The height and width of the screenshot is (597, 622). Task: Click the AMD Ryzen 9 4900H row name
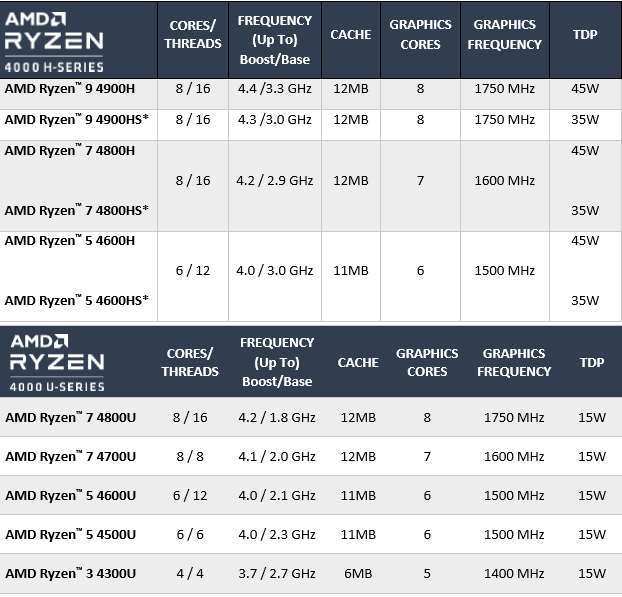[x=70, y=88]
